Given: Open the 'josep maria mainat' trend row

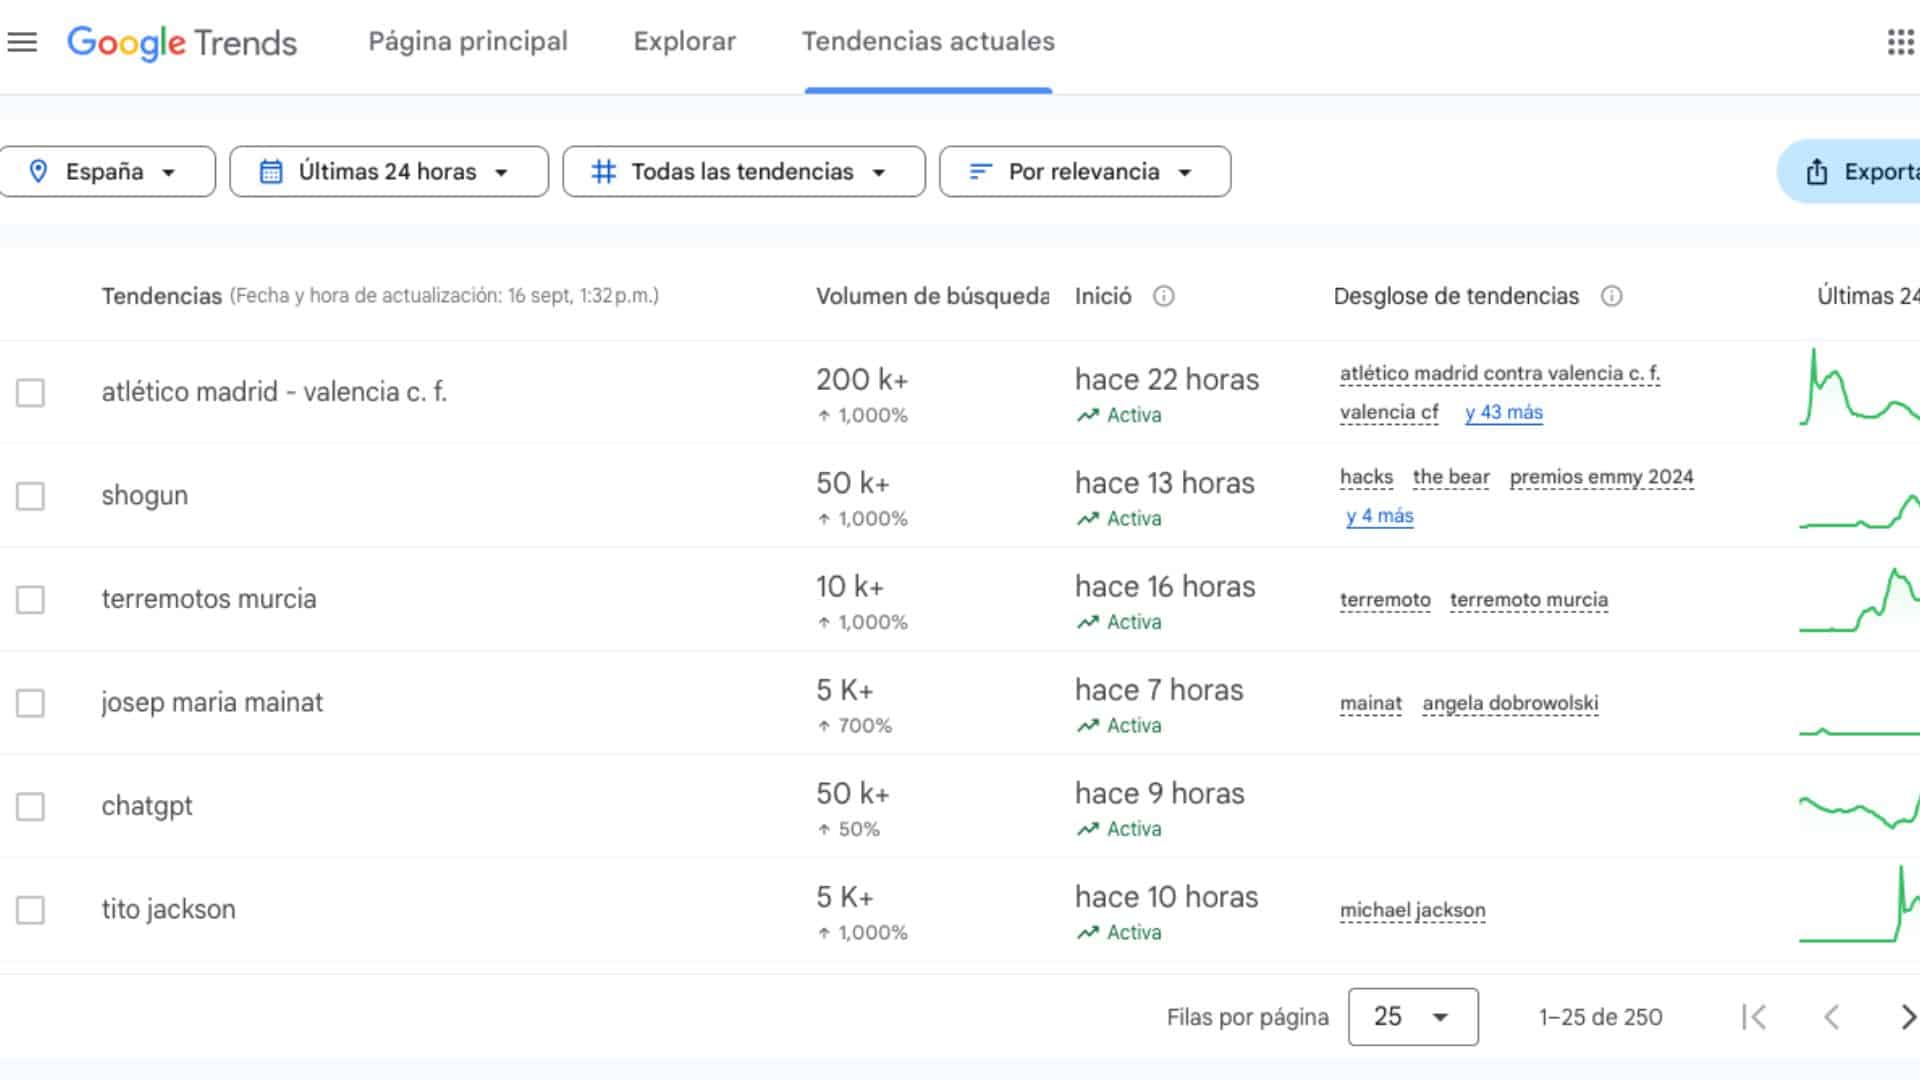Looking at the screenshot, I should 212,703.
